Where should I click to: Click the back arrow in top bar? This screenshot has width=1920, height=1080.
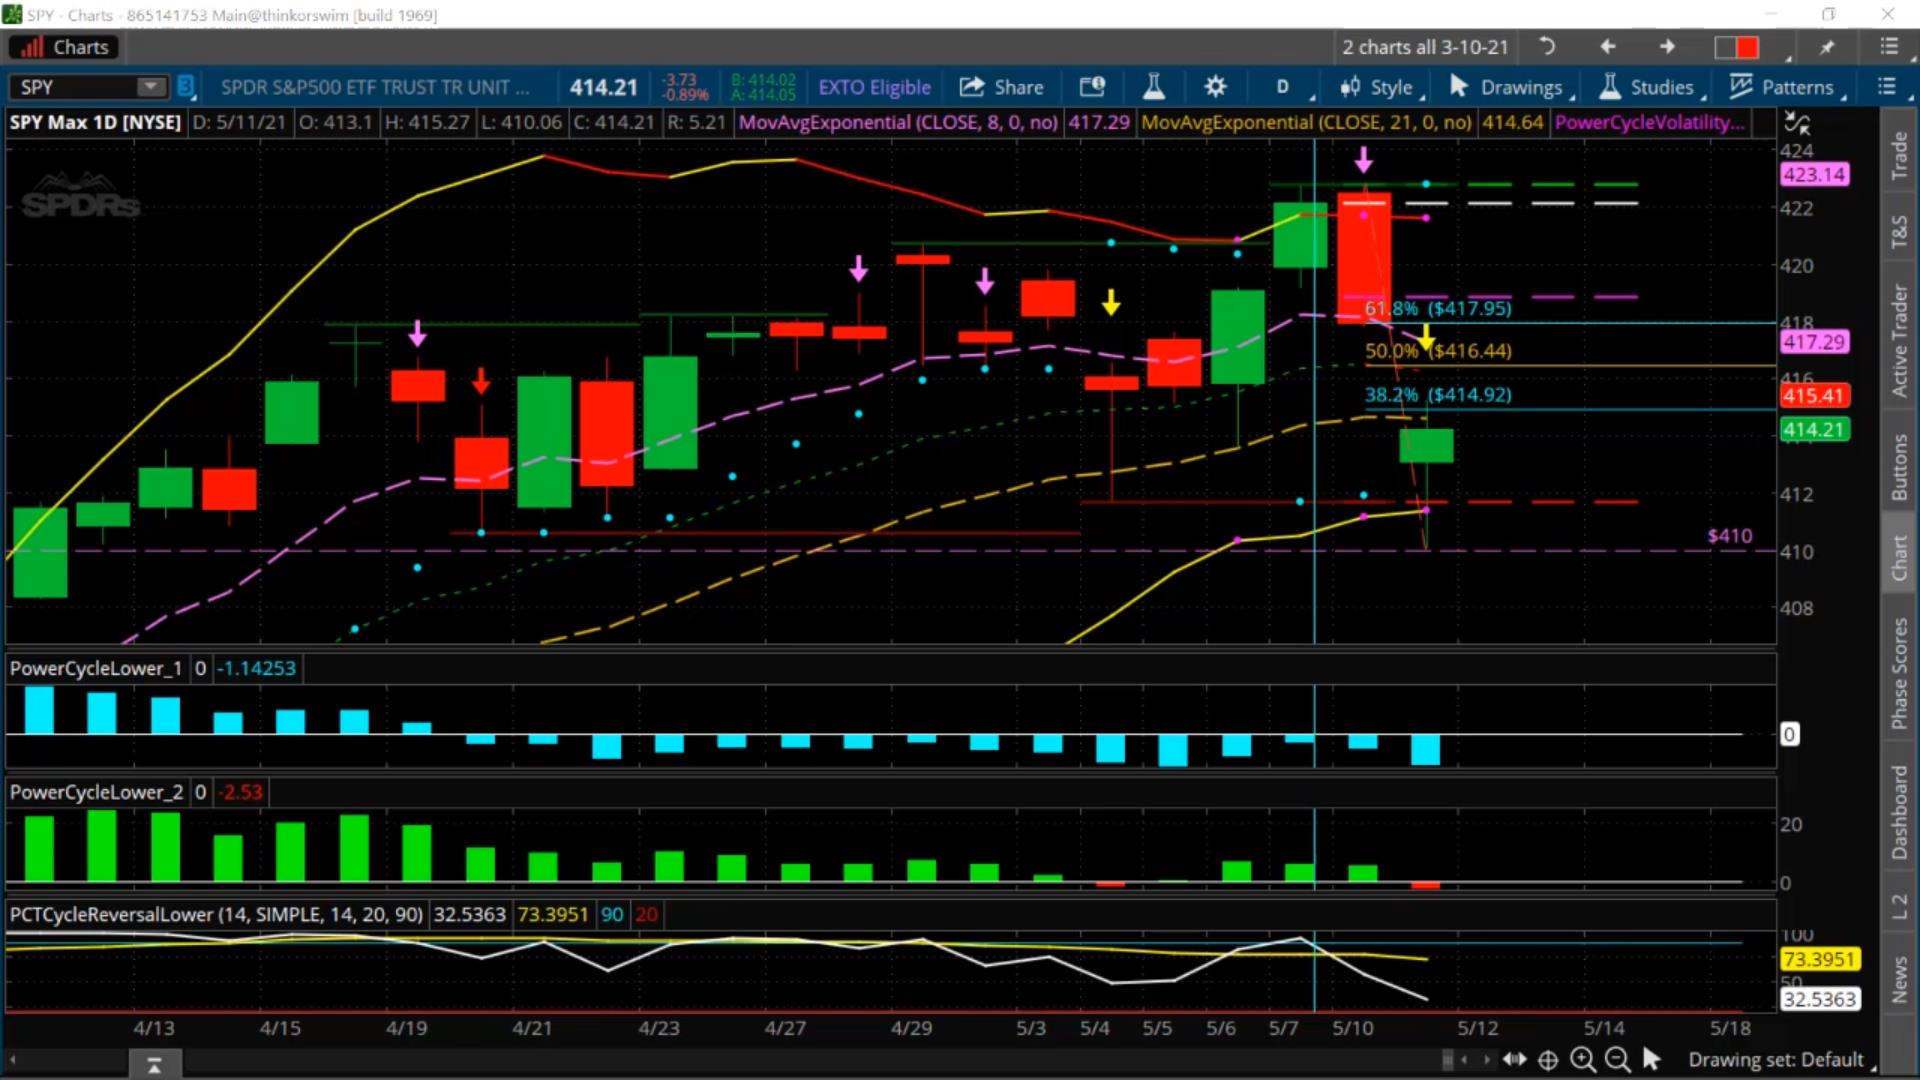point(1608,46)
